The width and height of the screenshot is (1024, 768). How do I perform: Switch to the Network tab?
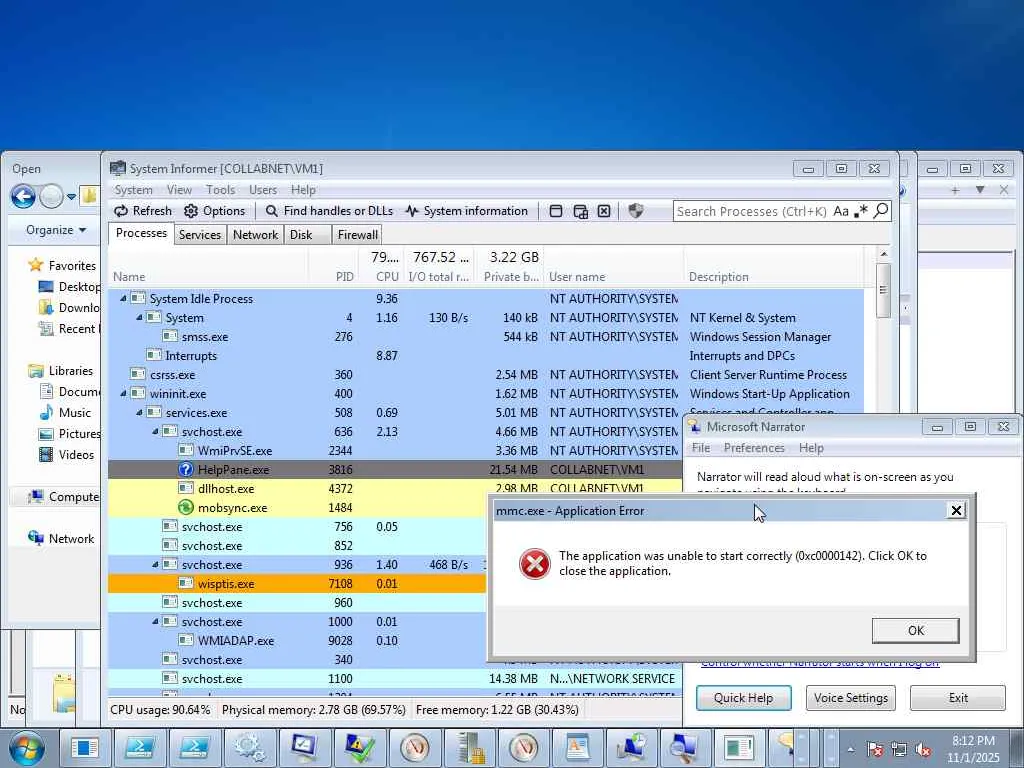(255, 234)
